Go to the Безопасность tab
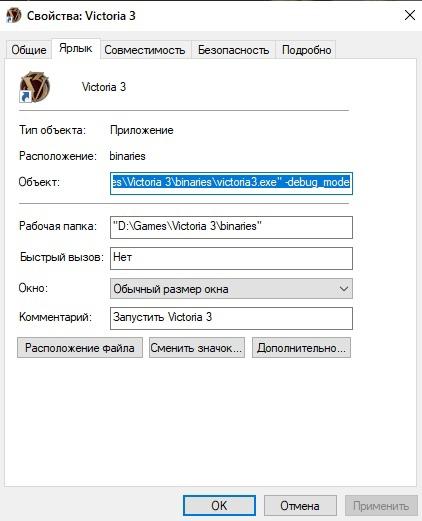This screenshot has width=422, height=521. pyautogui.click(x=233, y=50)
